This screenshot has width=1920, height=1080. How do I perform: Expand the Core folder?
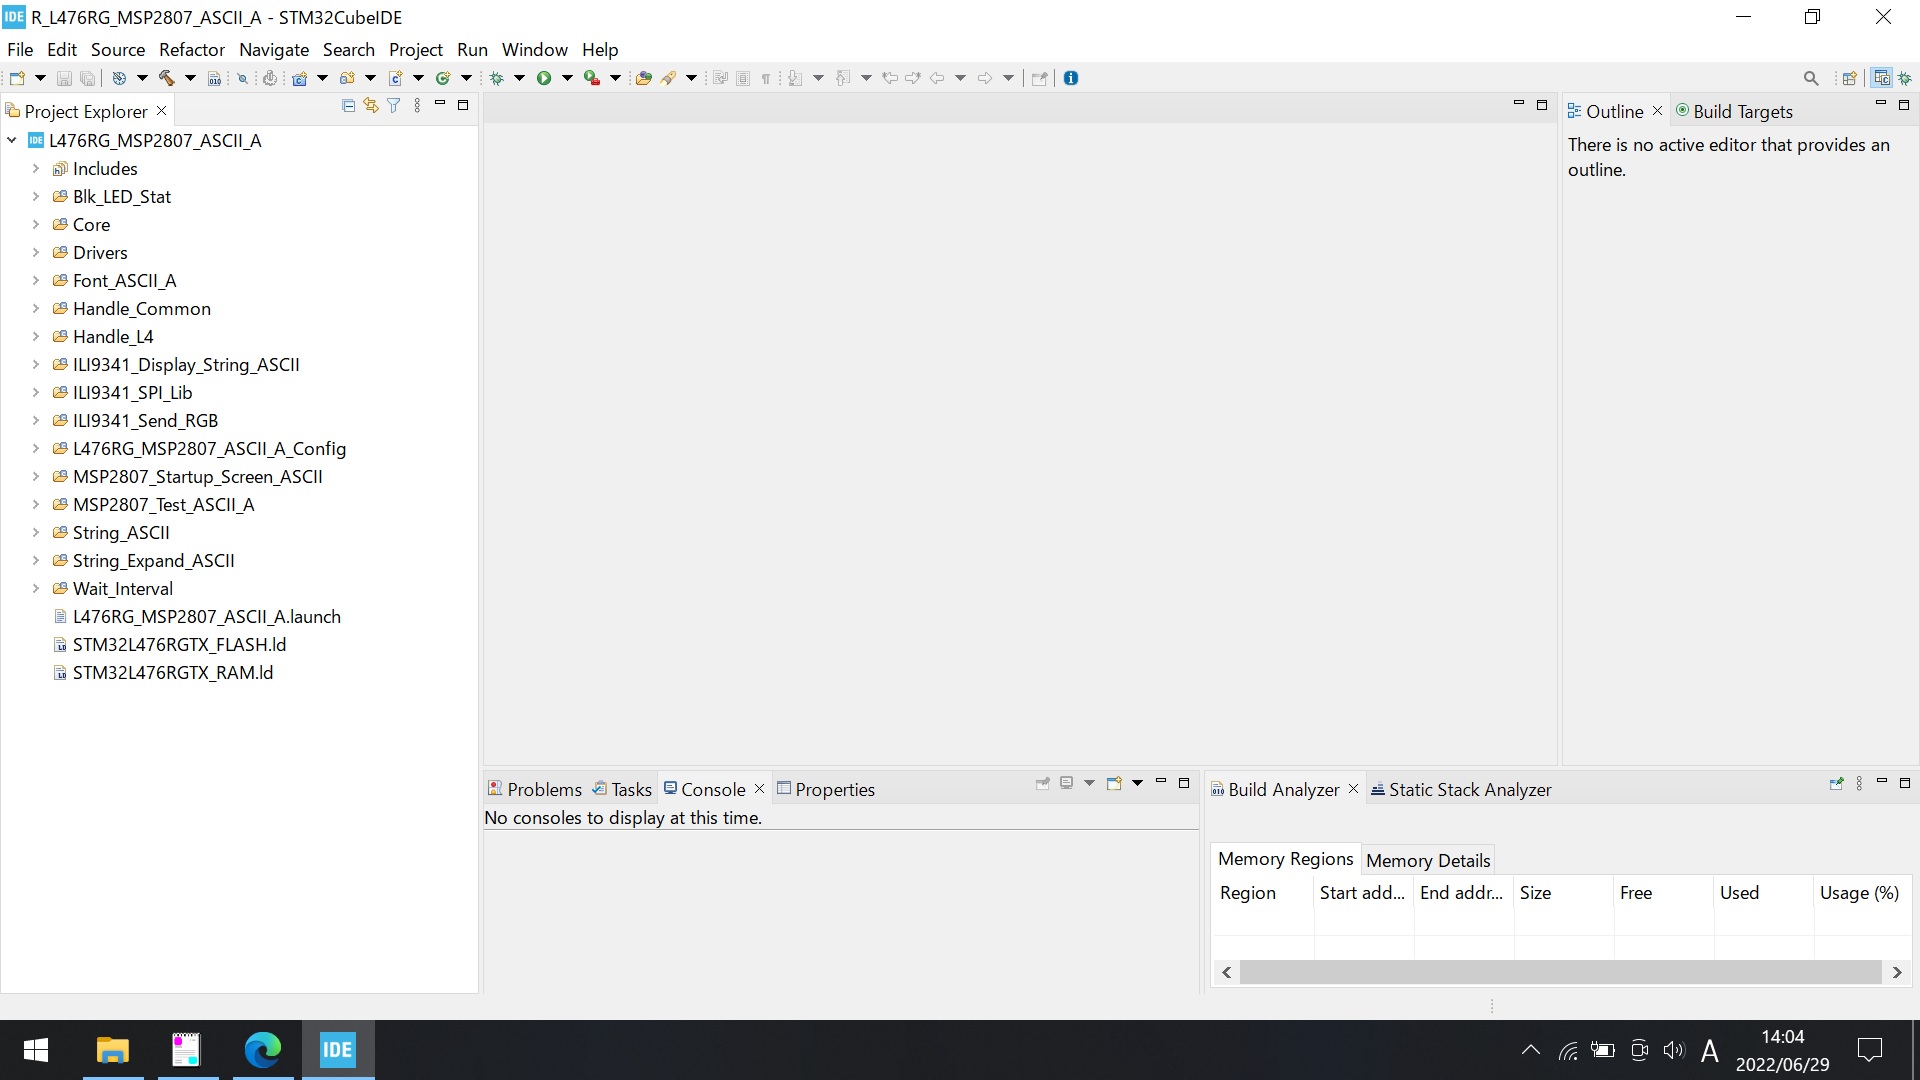point(36,225)
